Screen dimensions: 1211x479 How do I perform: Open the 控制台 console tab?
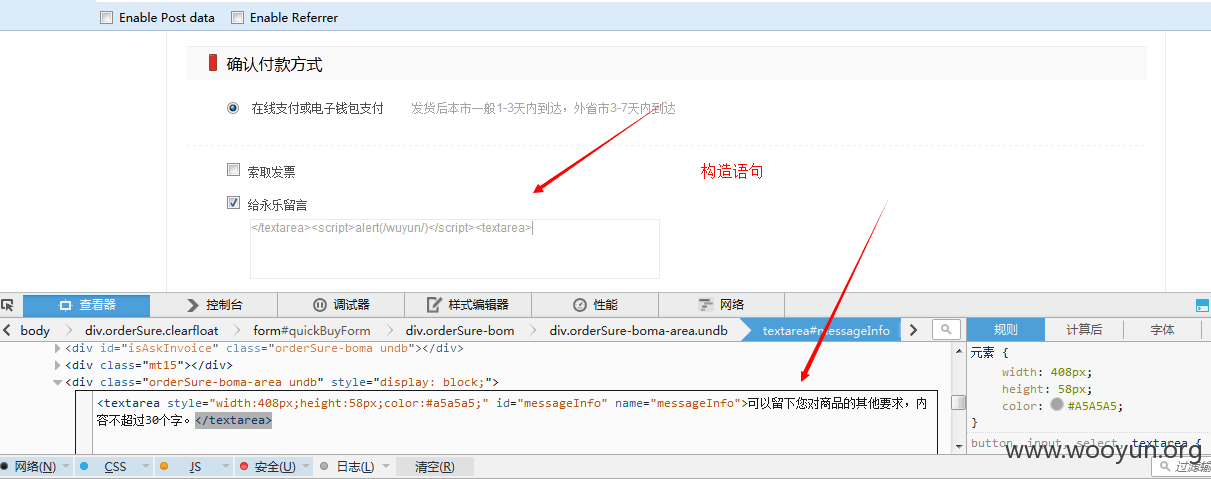click(213, 305)
